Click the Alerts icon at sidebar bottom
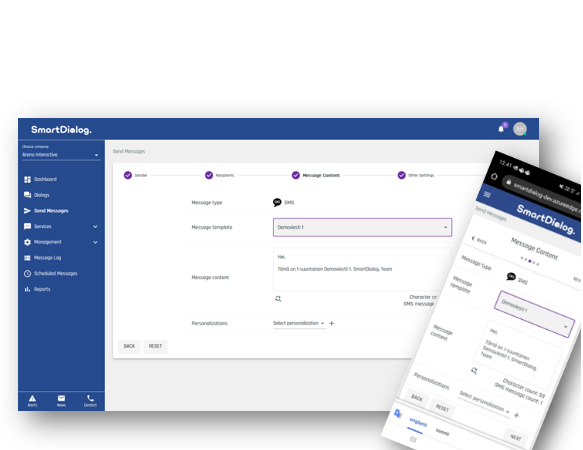Image resolution: width=583 pixels, height=450 pixels. click(32, 401)
